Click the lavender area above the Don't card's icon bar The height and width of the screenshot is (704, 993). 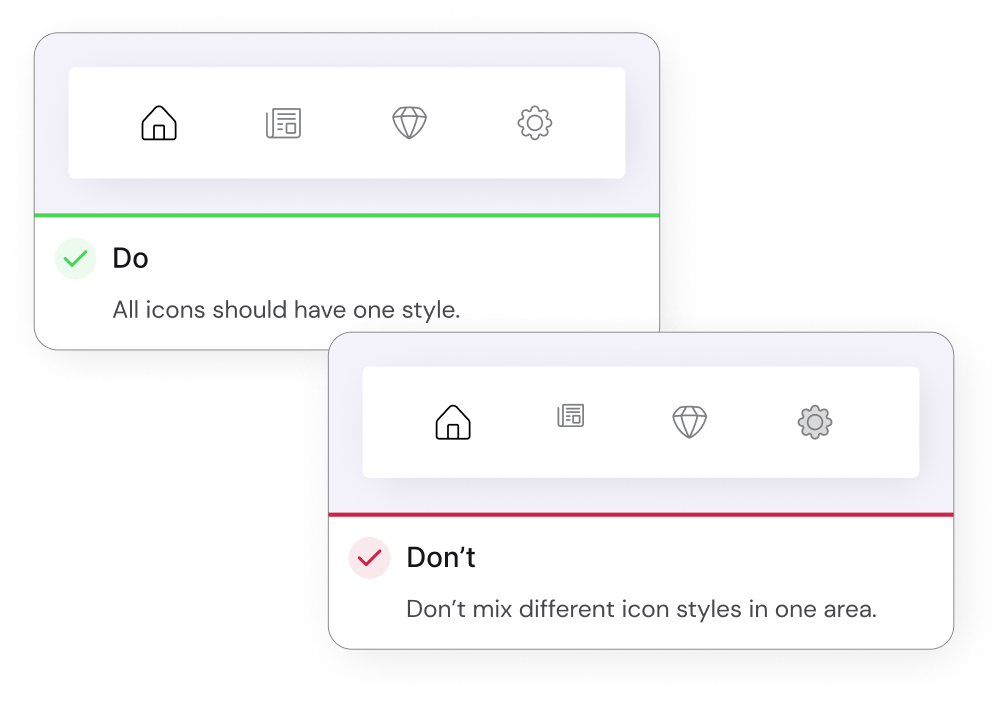641,350
